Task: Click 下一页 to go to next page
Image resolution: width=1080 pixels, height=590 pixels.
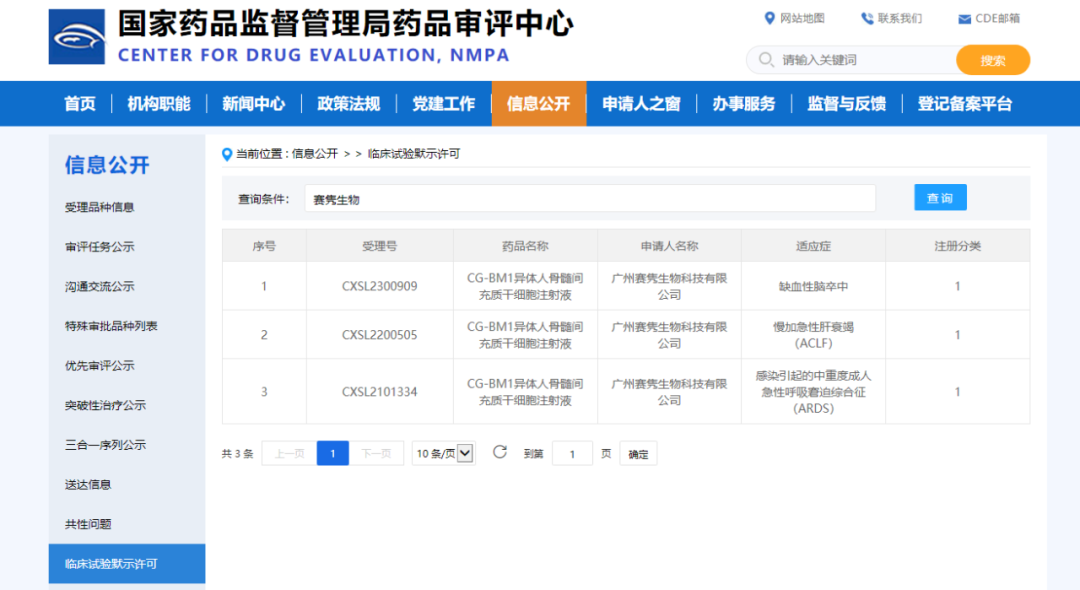Action: pyautogui.click(x=378, y=452)
